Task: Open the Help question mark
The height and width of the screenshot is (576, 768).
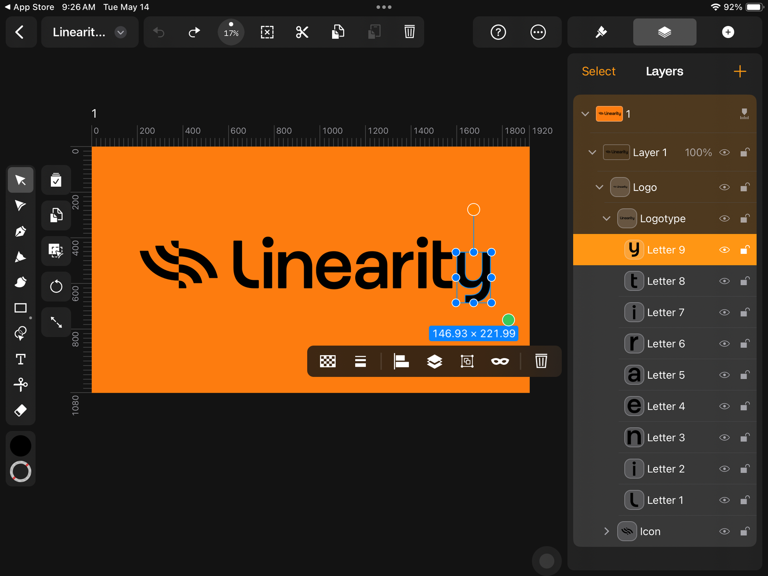Action: [x=498, y=32]
